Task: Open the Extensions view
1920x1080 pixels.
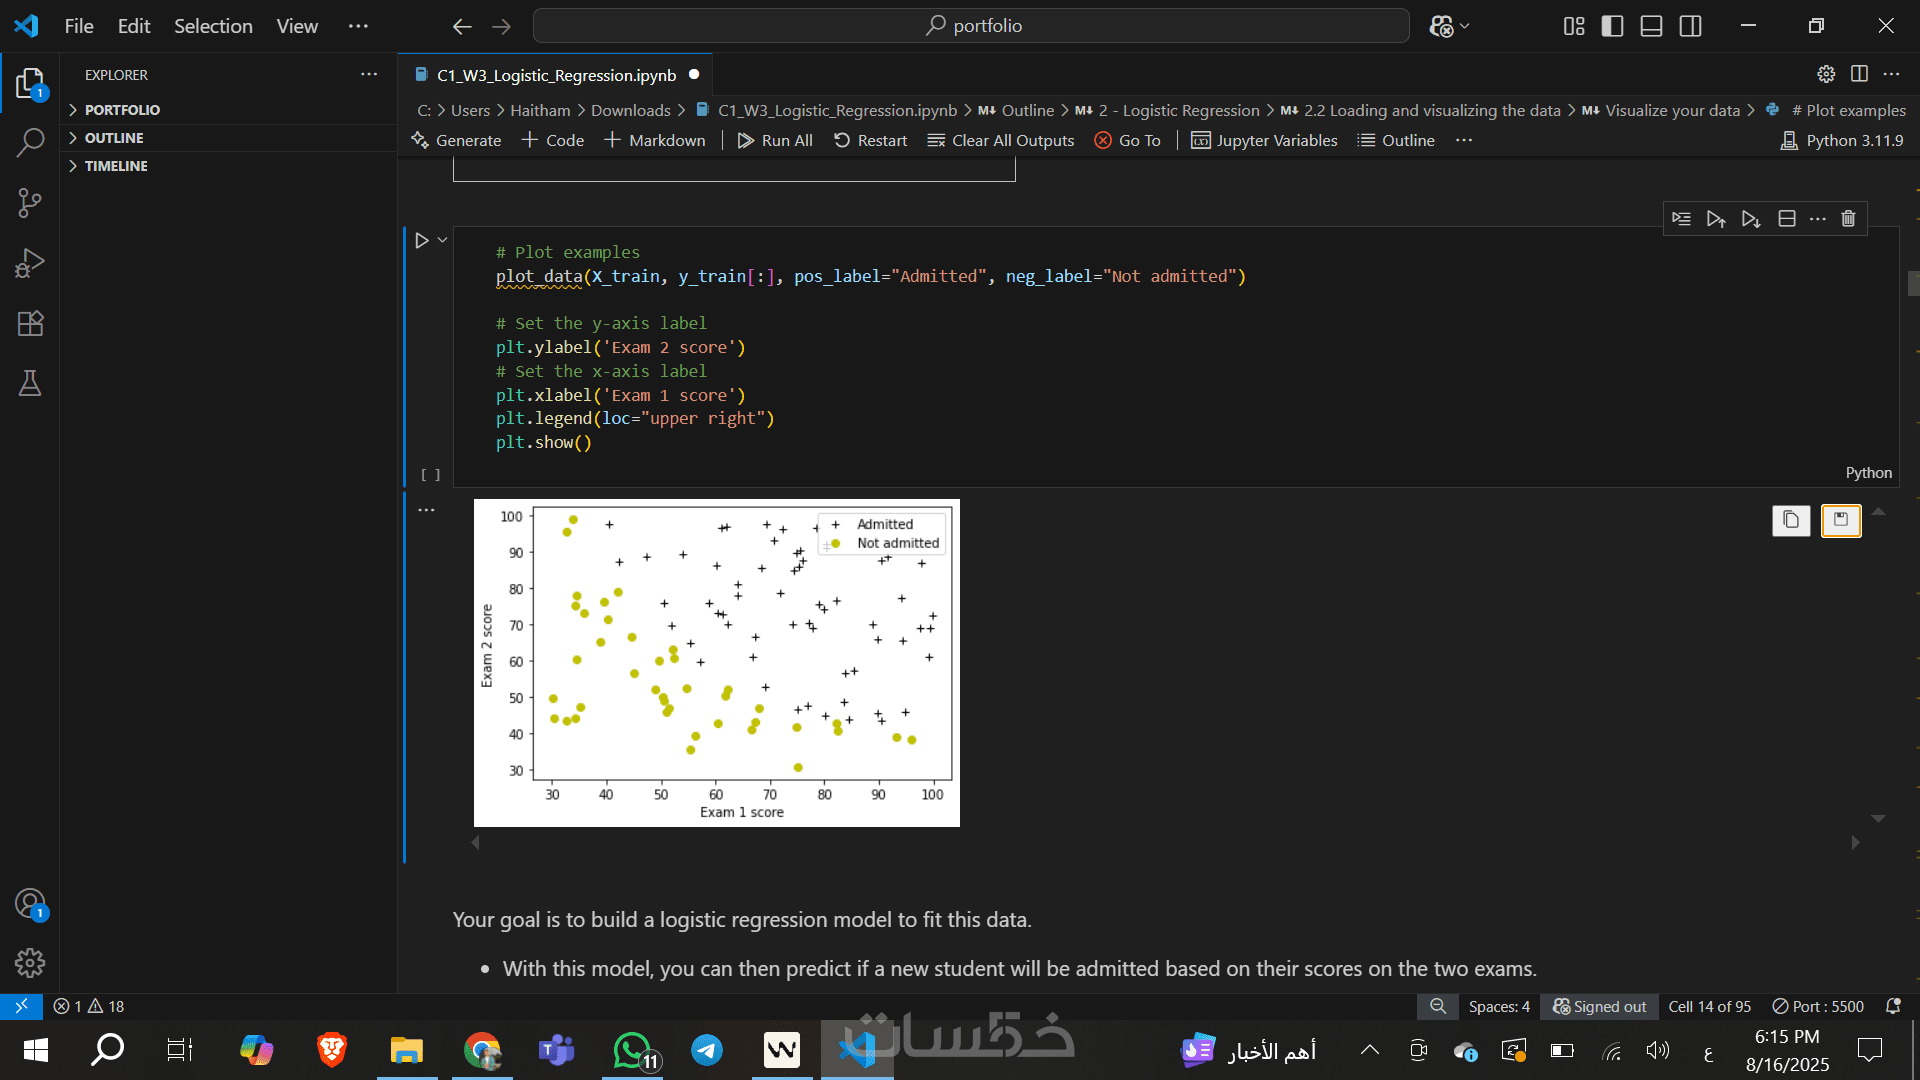Action: (30, 323)
